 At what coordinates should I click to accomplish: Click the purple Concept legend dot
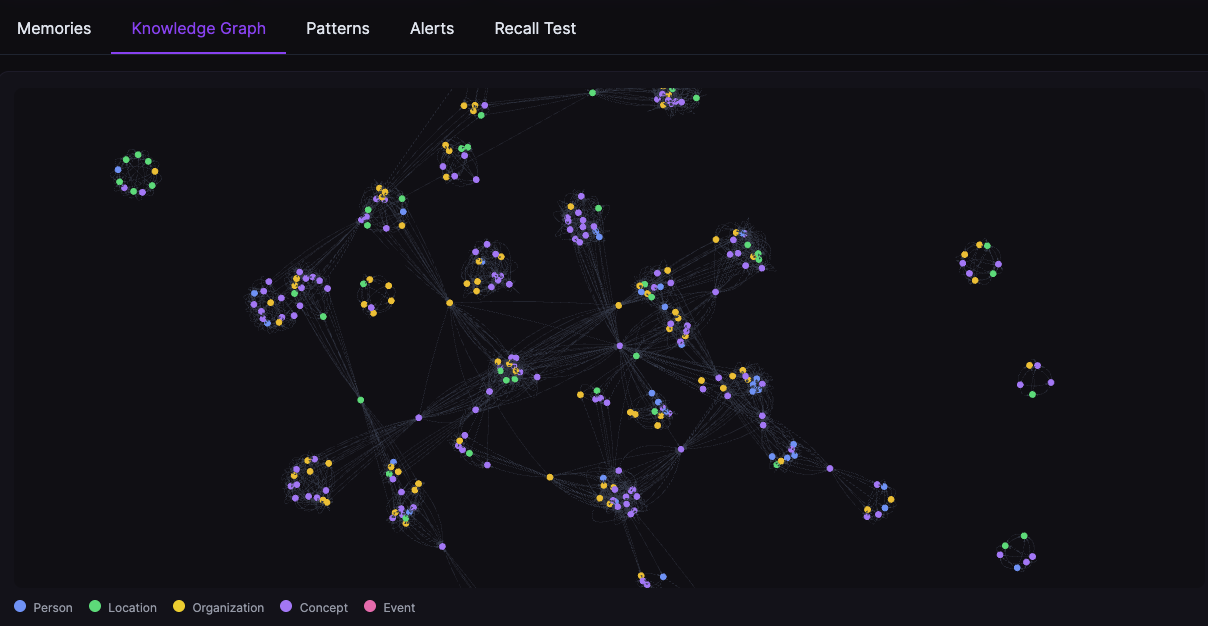click(286, 606)
